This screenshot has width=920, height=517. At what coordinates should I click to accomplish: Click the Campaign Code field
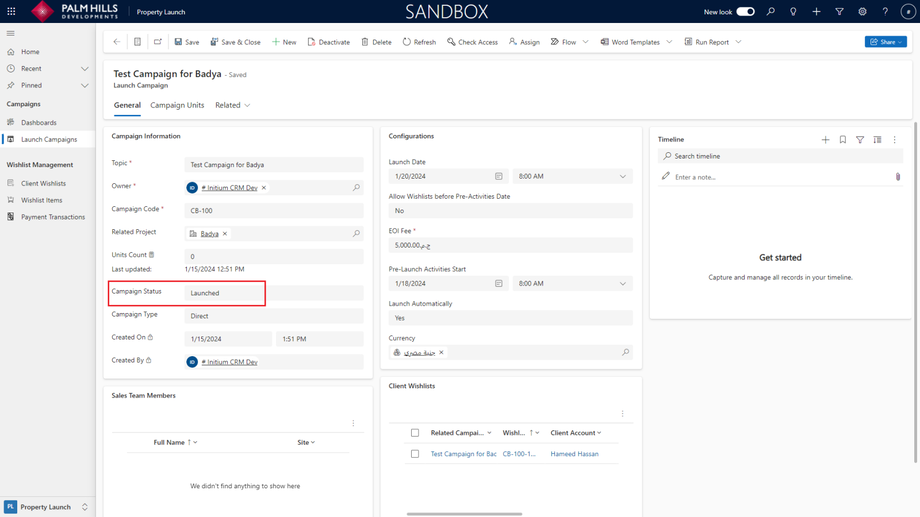click(x=273, y=211)
